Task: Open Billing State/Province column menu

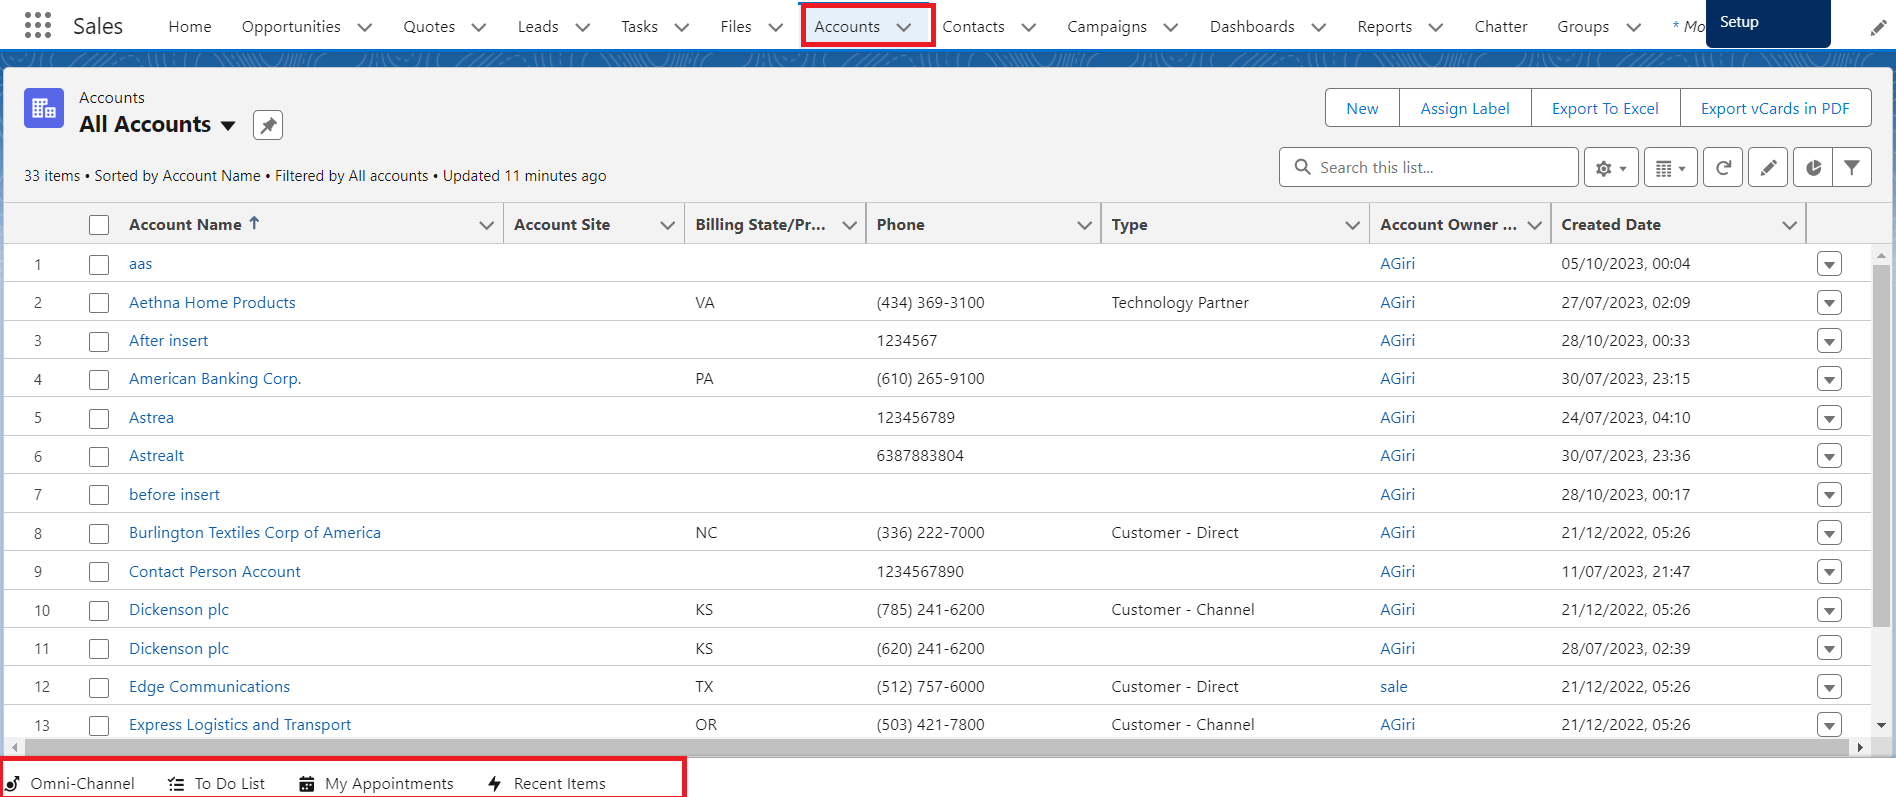Action: click(x=850, y=225)
